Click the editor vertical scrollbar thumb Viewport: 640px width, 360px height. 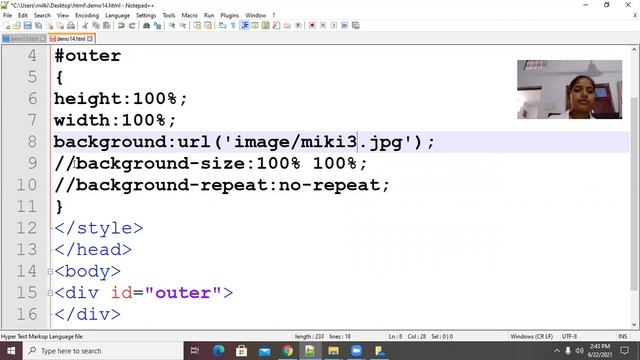(634, 194)
